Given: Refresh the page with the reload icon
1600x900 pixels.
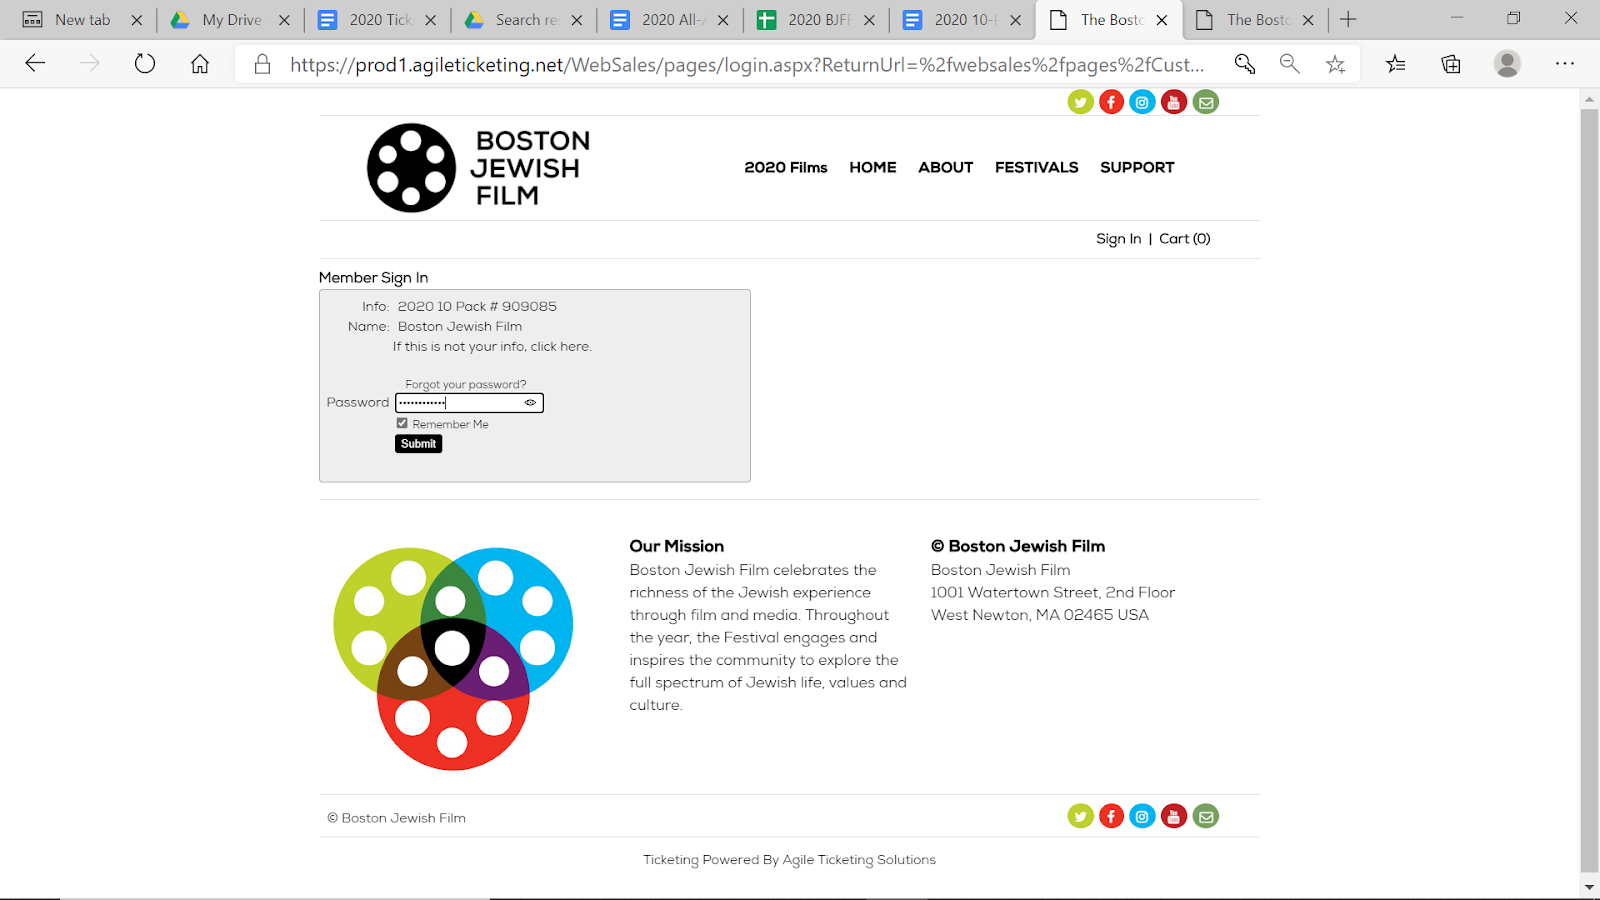Looking at the screenshot, I should [145, 64].
